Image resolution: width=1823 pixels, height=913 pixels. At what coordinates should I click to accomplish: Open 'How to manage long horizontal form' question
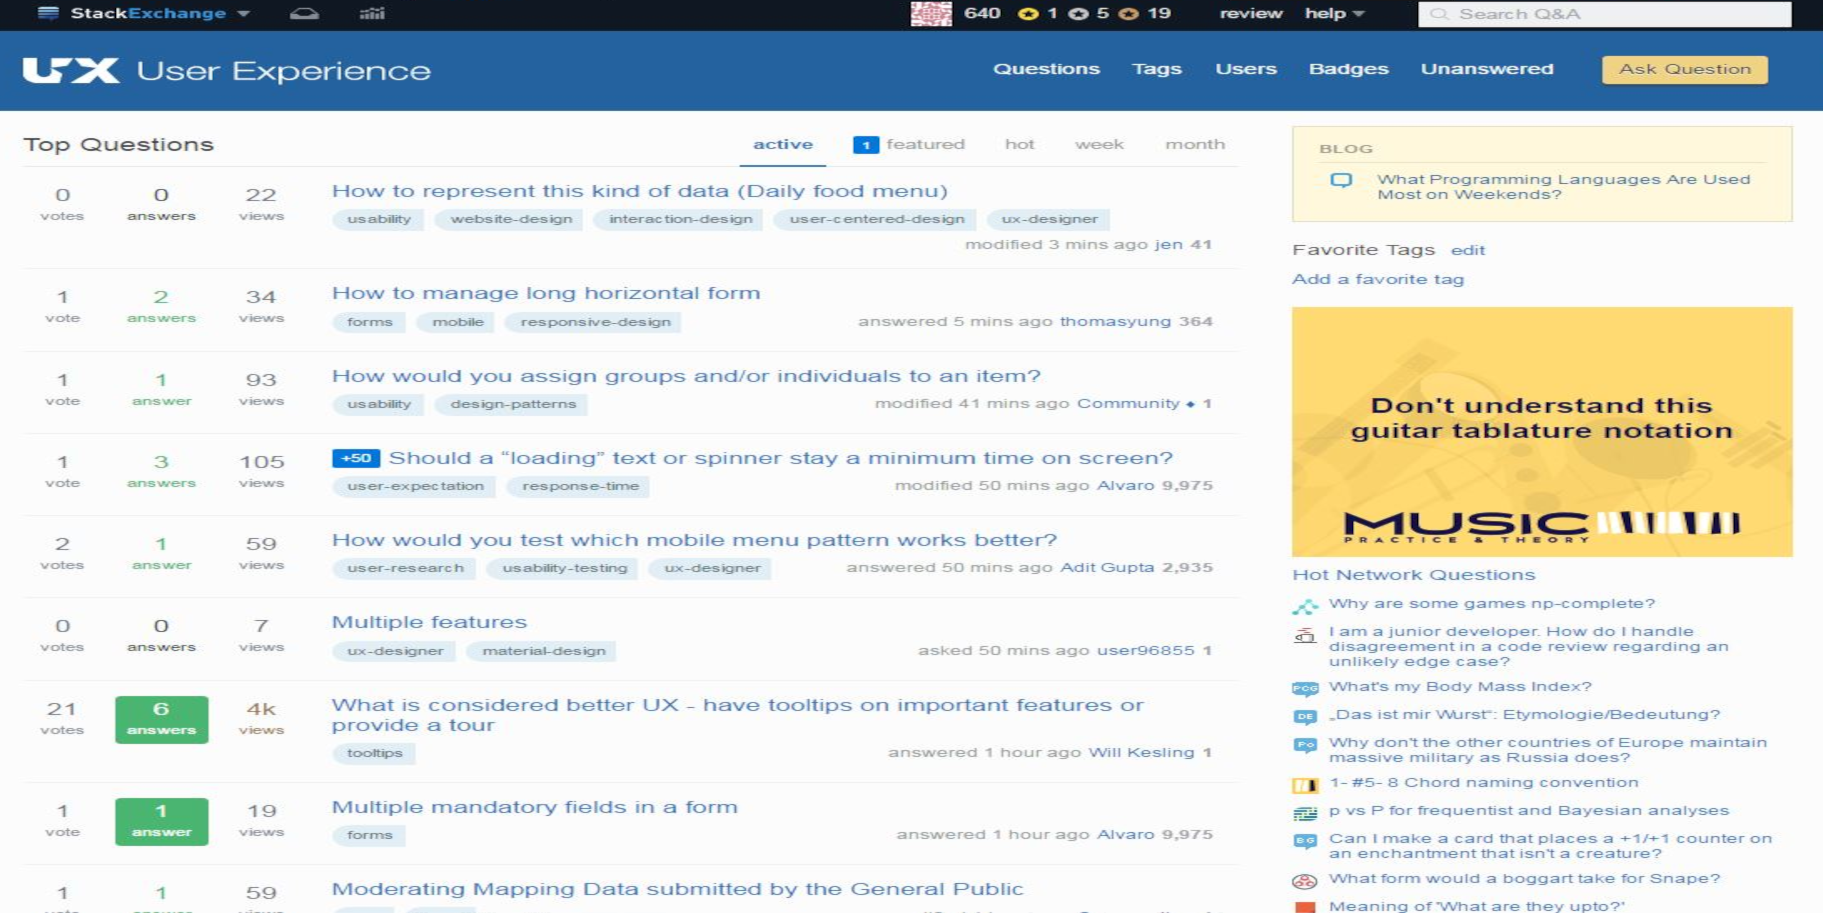click(546, 293)
